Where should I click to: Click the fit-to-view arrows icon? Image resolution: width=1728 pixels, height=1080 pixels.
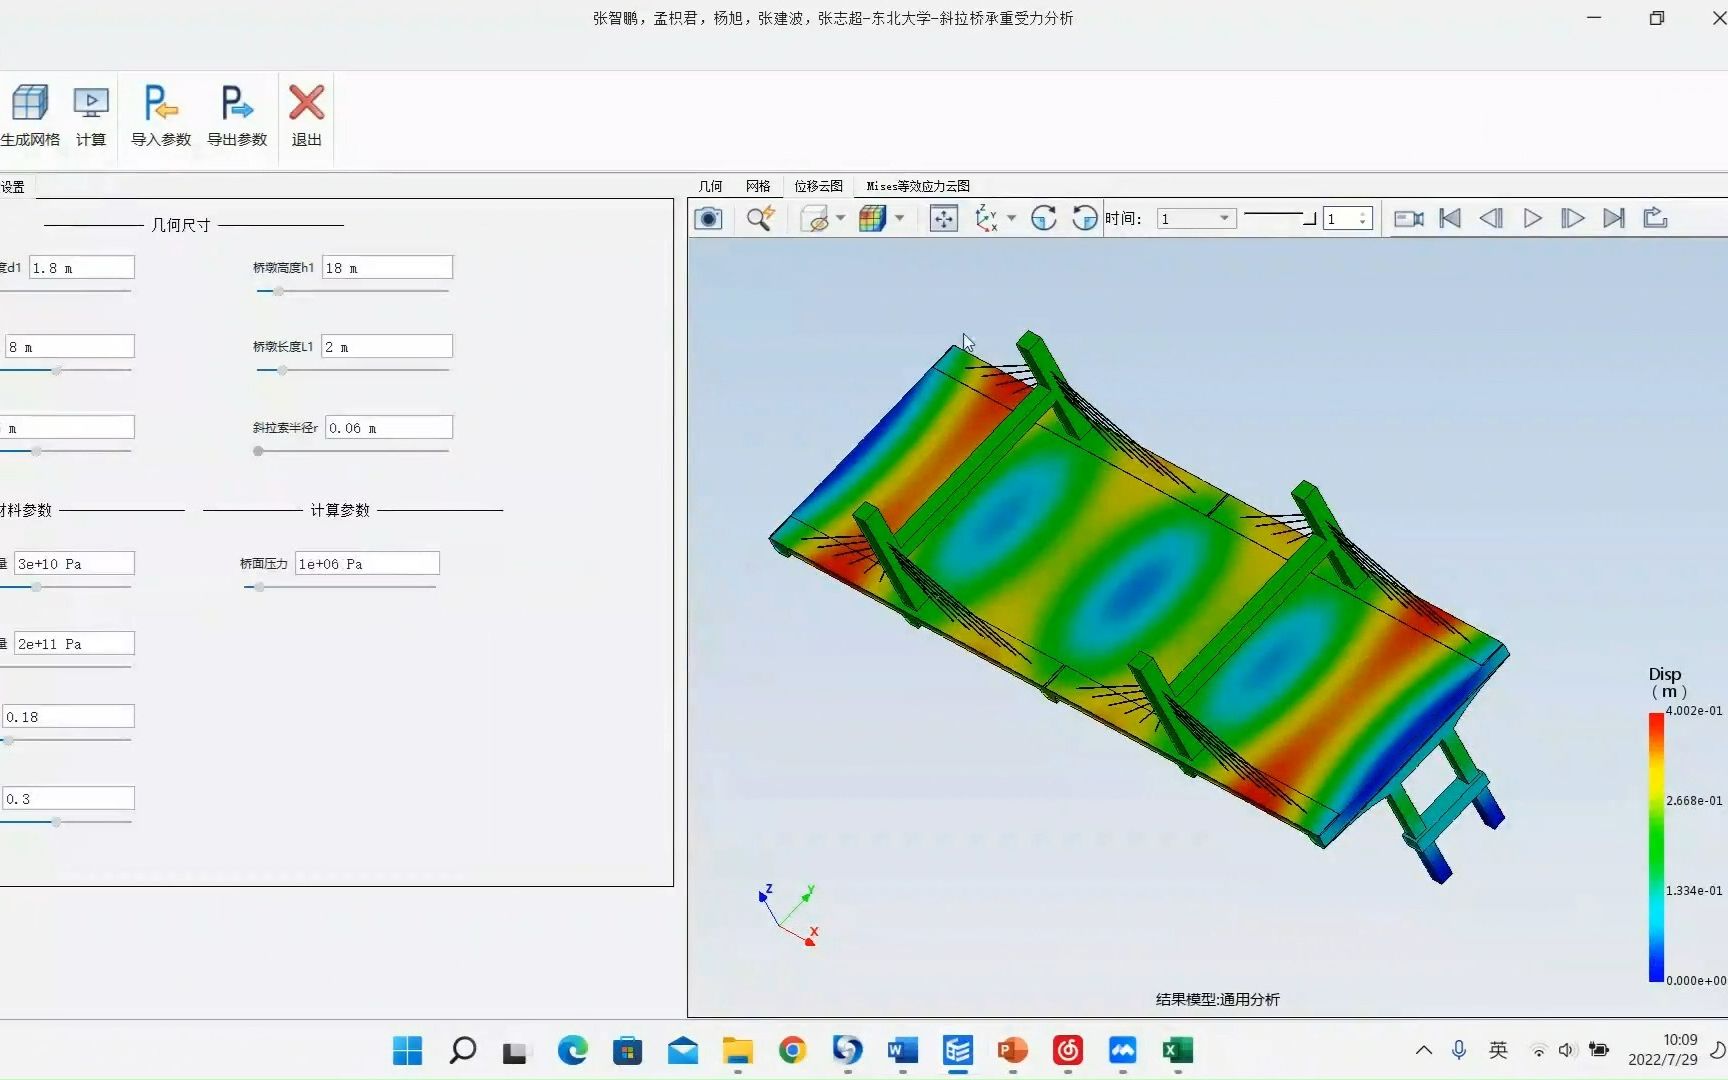pos(943,218)
